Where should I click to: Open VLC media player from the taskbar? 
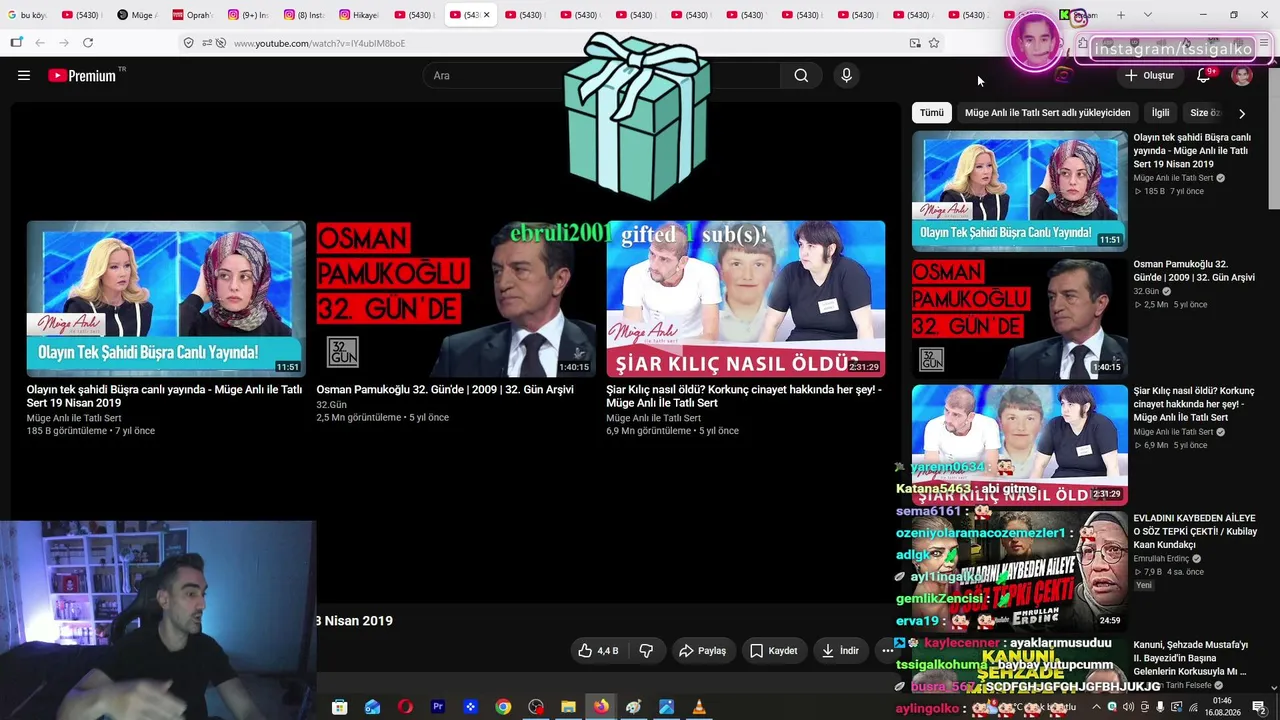pos(699,707)
